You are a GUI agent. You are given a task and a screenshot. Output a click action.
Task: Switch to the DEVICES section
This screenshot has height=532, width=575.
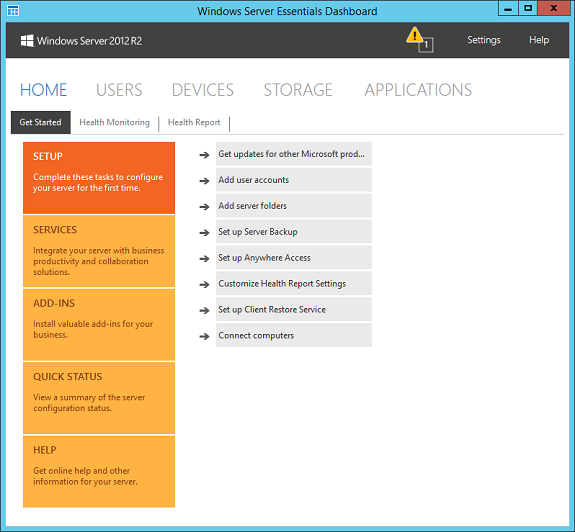(x=203, y=90)
